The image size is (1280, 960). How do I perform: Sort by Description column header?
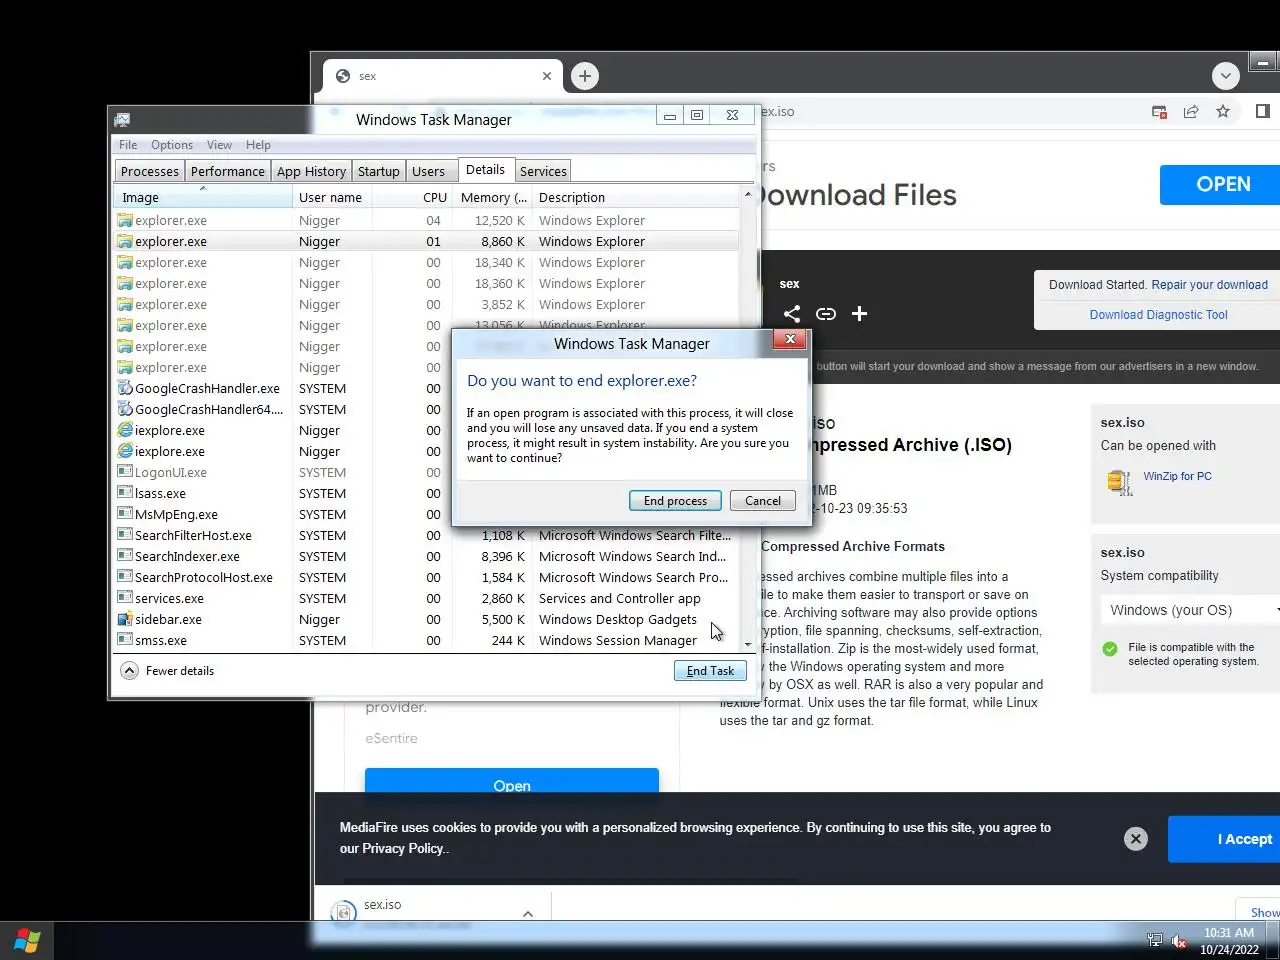(636, 197)
